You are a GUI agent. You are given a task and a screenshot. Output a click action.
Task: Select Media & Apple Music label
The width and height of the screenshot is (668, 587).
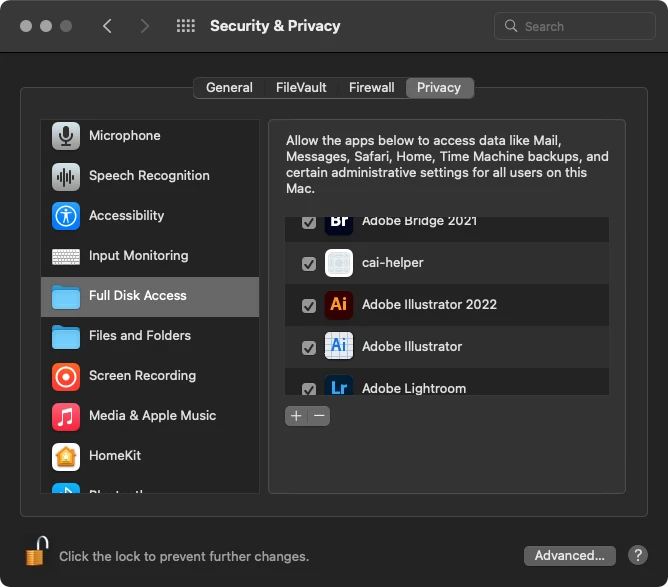[153, 416]
